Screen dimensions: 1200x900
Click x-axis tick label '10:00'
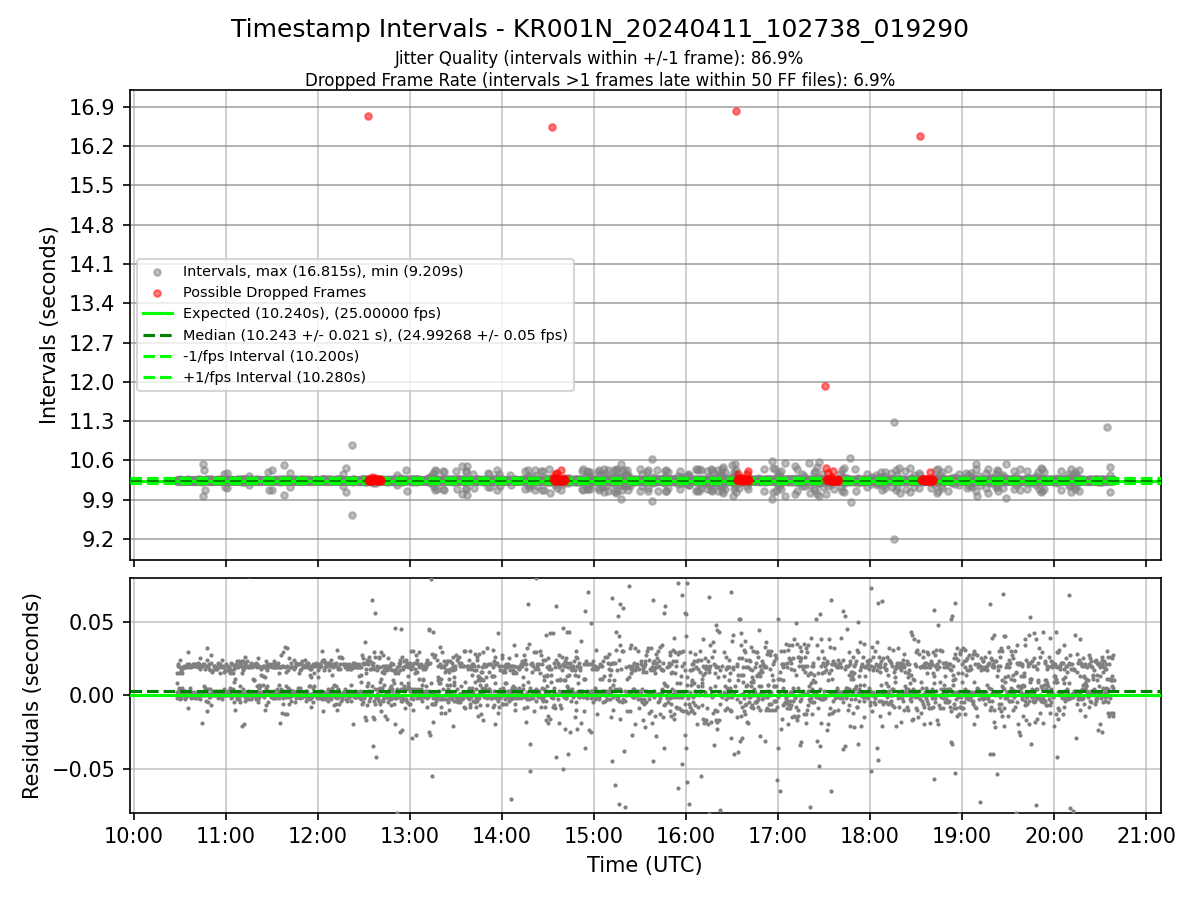133,834
